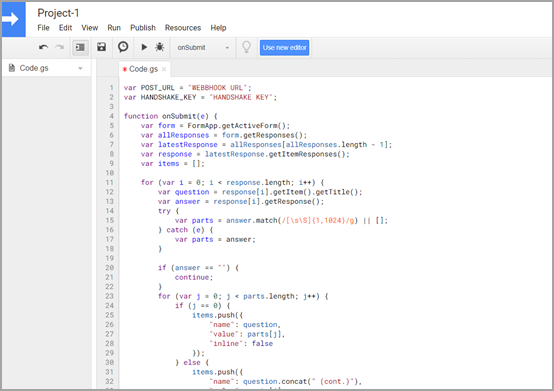The height and width of the screenshot is (391, 554).
Task: Debug the function with bug icon
Action: tap(160, 47)
